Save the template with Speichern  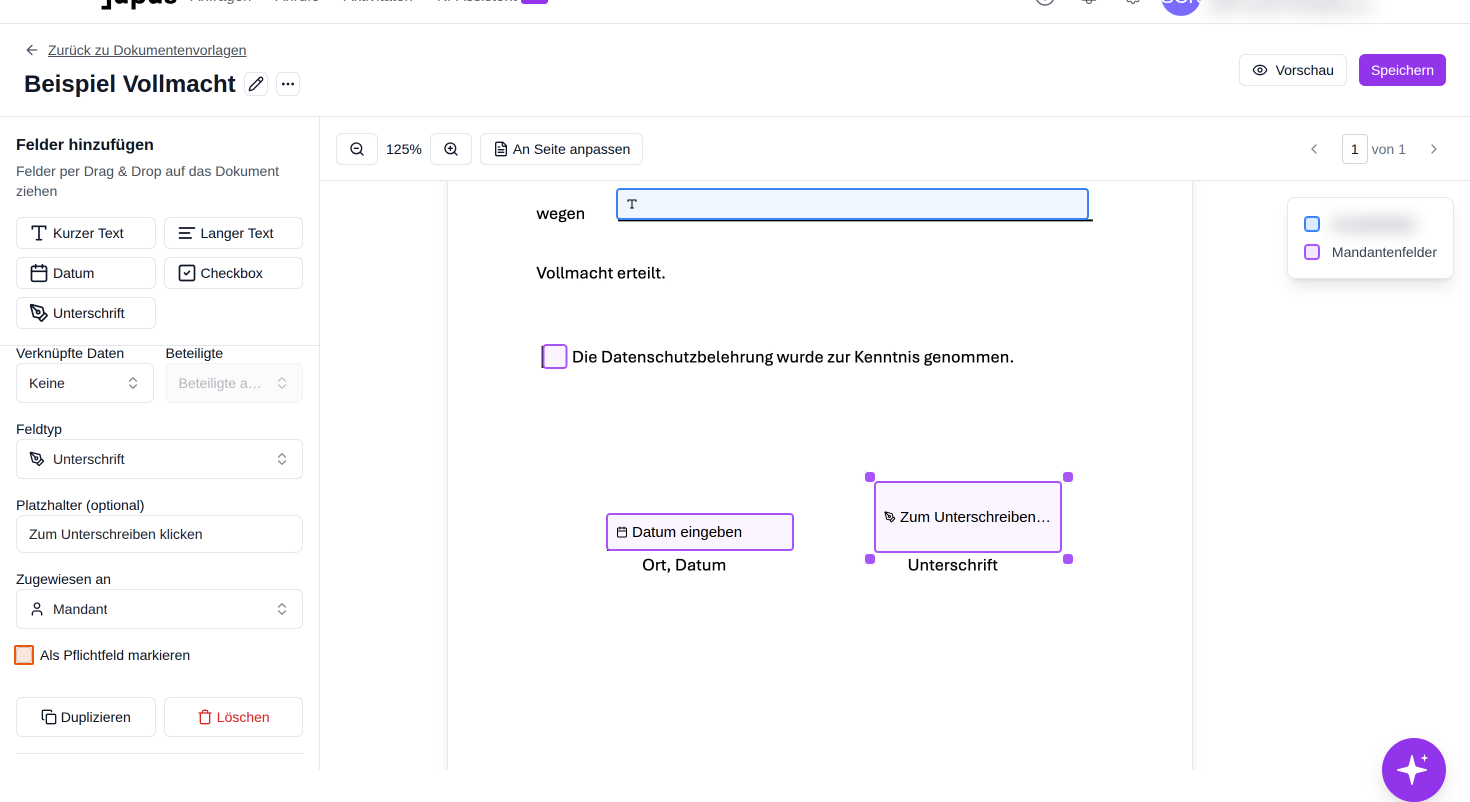(1402, 70)
